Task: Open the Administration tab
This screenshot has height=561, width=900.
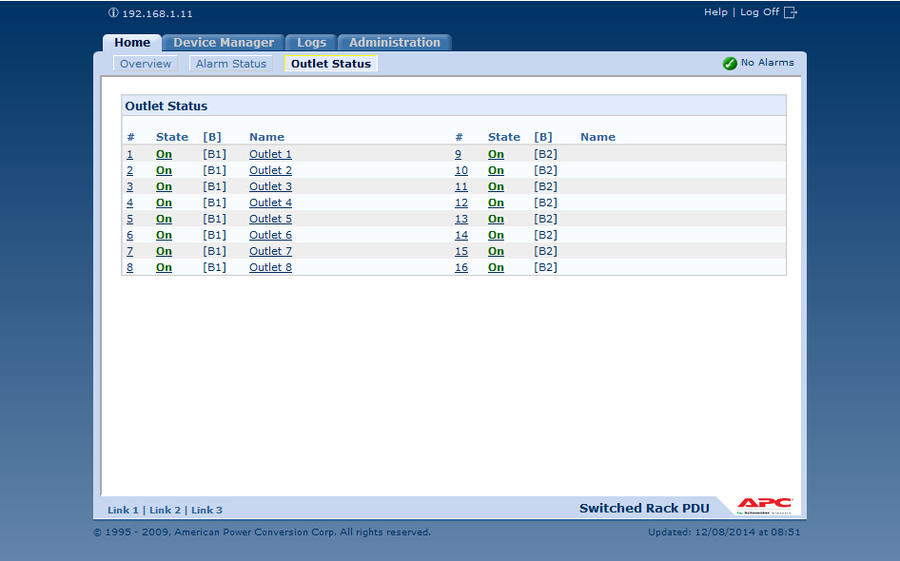Action: click(394, 42)
